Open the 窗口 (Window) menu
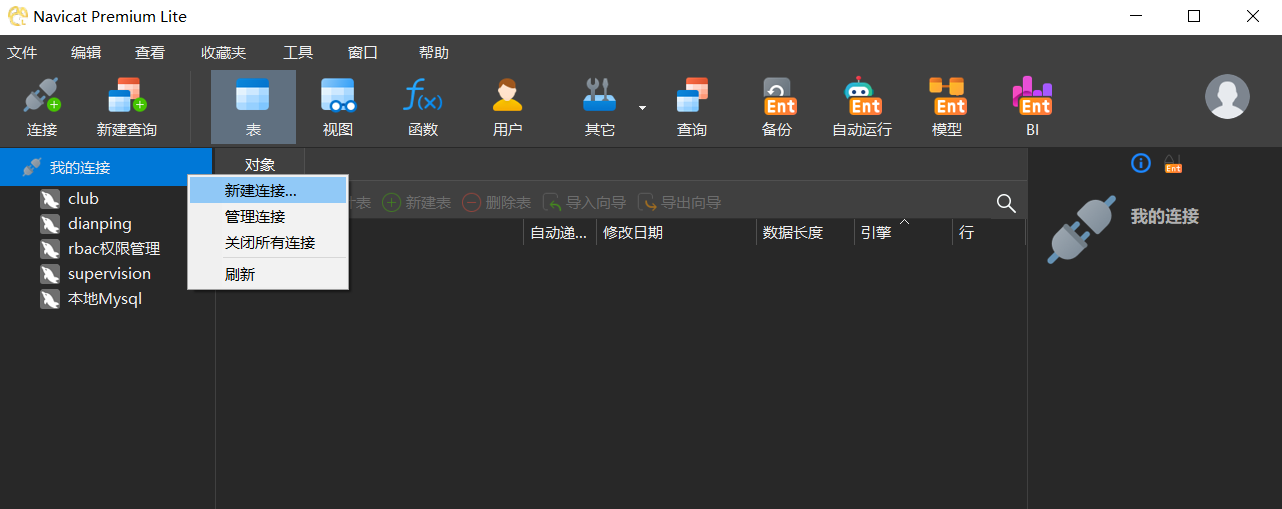The width and height of the screenshot is (1282, 509). coord(363,53)
